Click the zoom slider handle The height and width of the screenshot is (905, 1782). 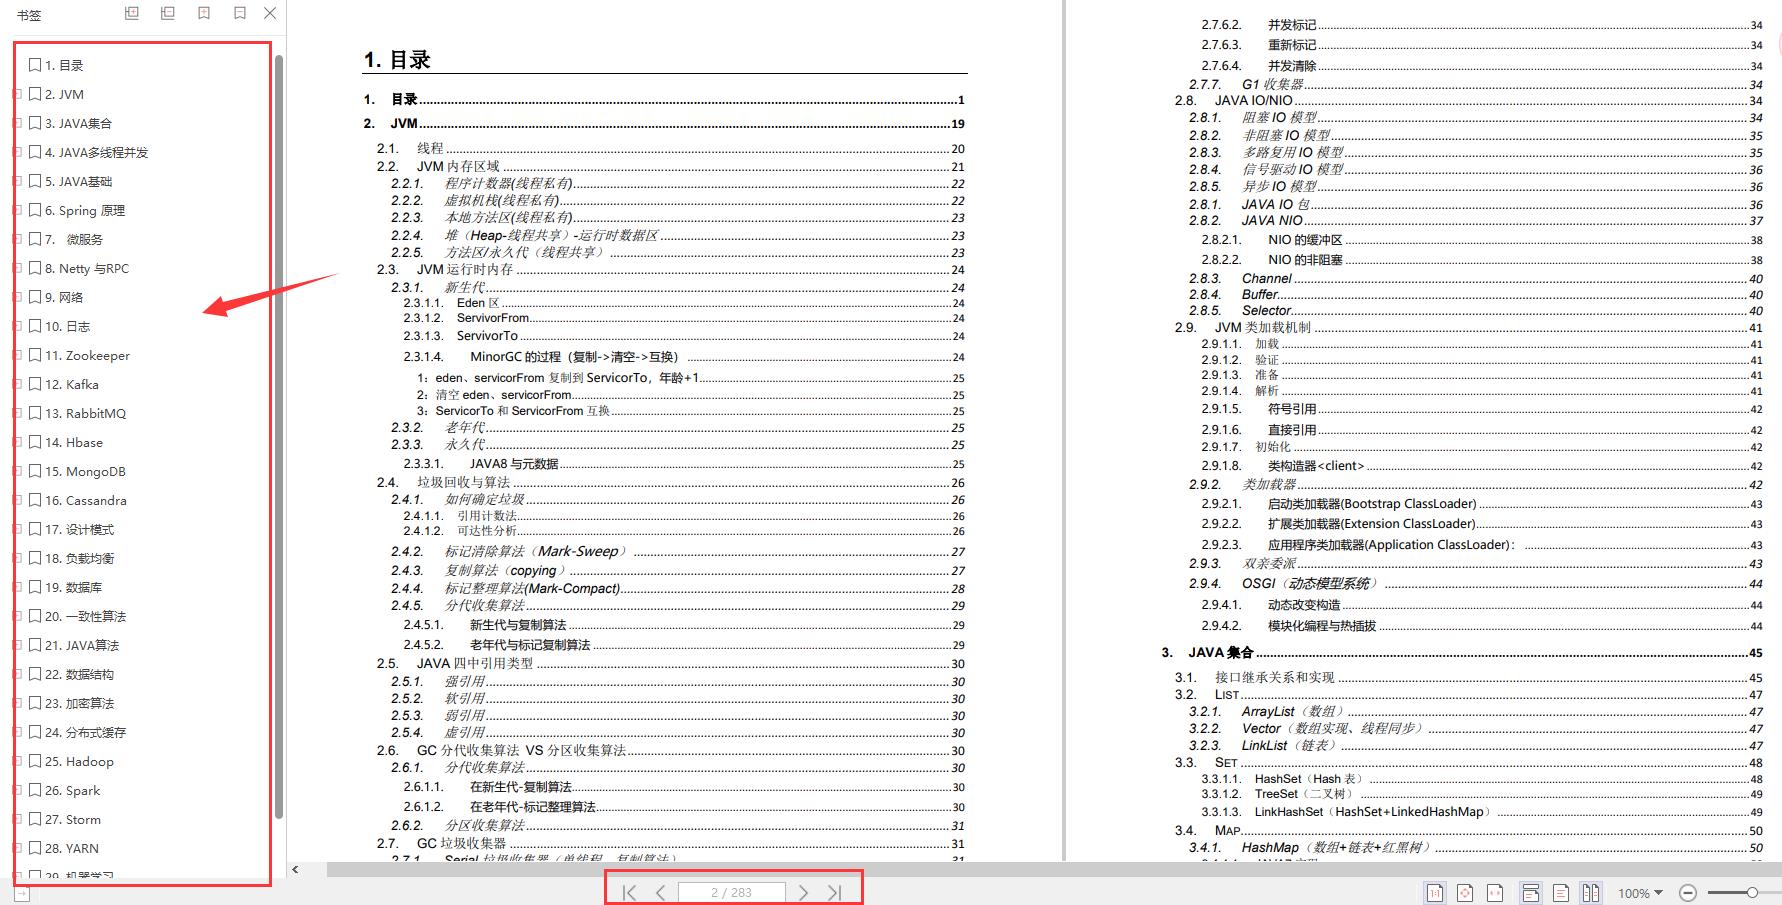pos(1752,892)
